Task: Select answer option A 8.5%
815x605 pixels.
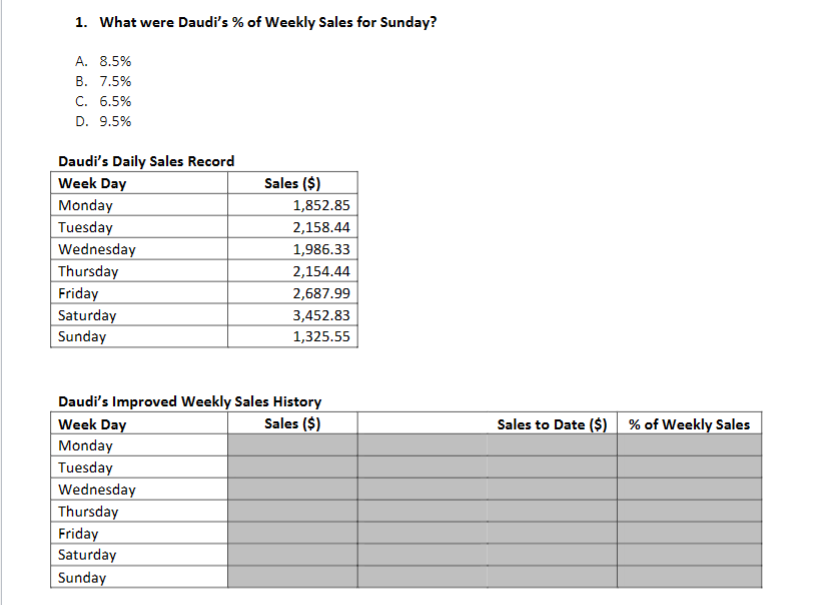Action: click(103, 61)
